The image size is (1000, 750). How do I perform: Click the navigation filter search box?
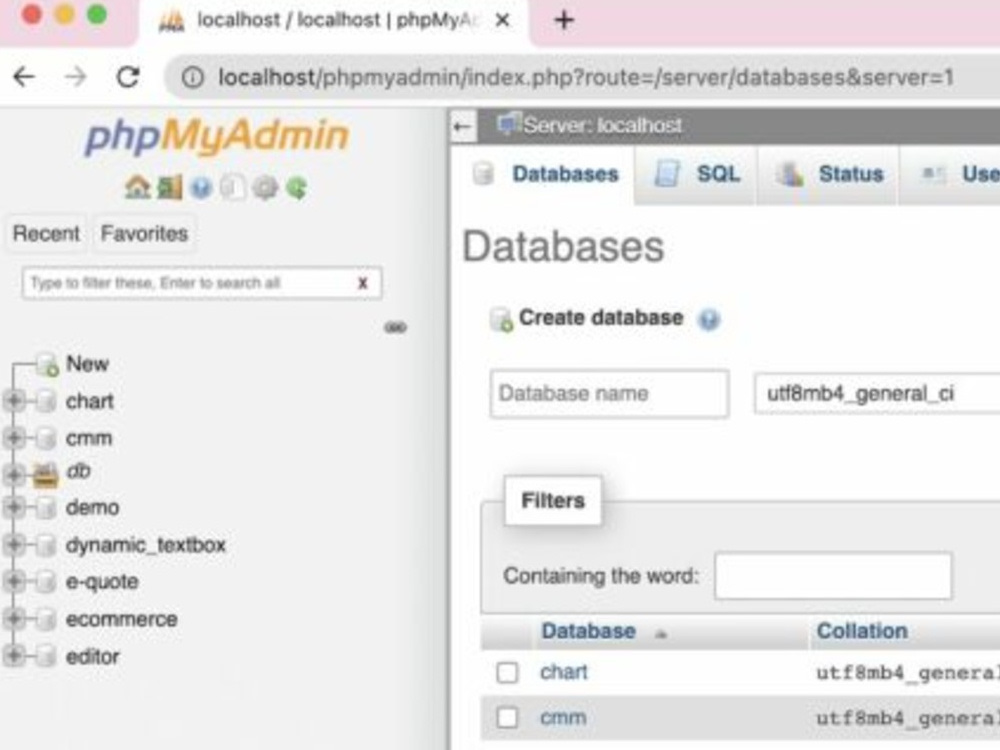click(202, 283)
